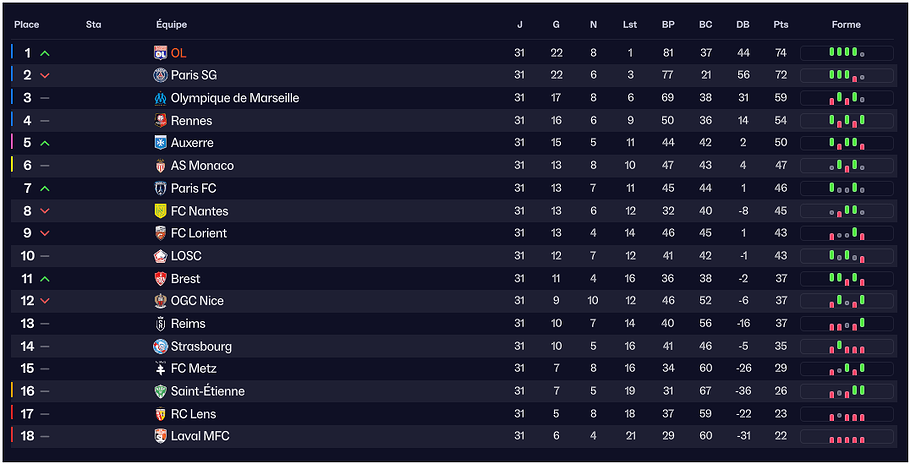This screenshot has height=464, width=910.
Task: Open the Laval MFC team link
Action: pos(200,436)
